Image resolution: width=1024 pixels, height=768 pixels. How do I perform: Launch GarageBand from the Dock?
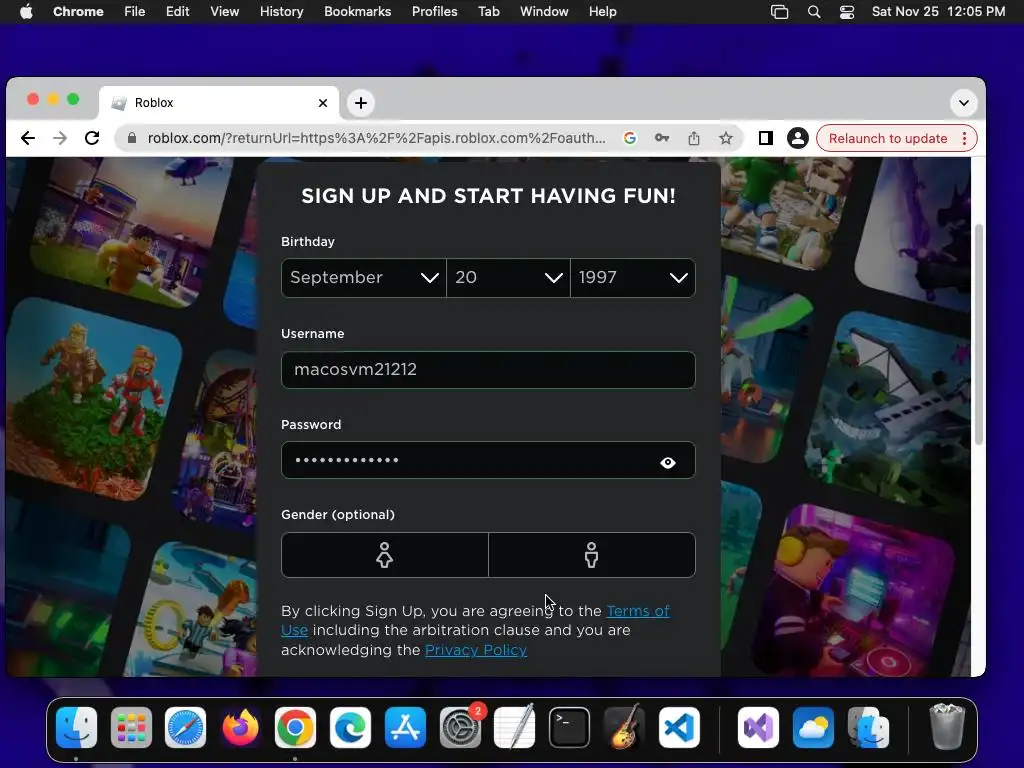624,728
